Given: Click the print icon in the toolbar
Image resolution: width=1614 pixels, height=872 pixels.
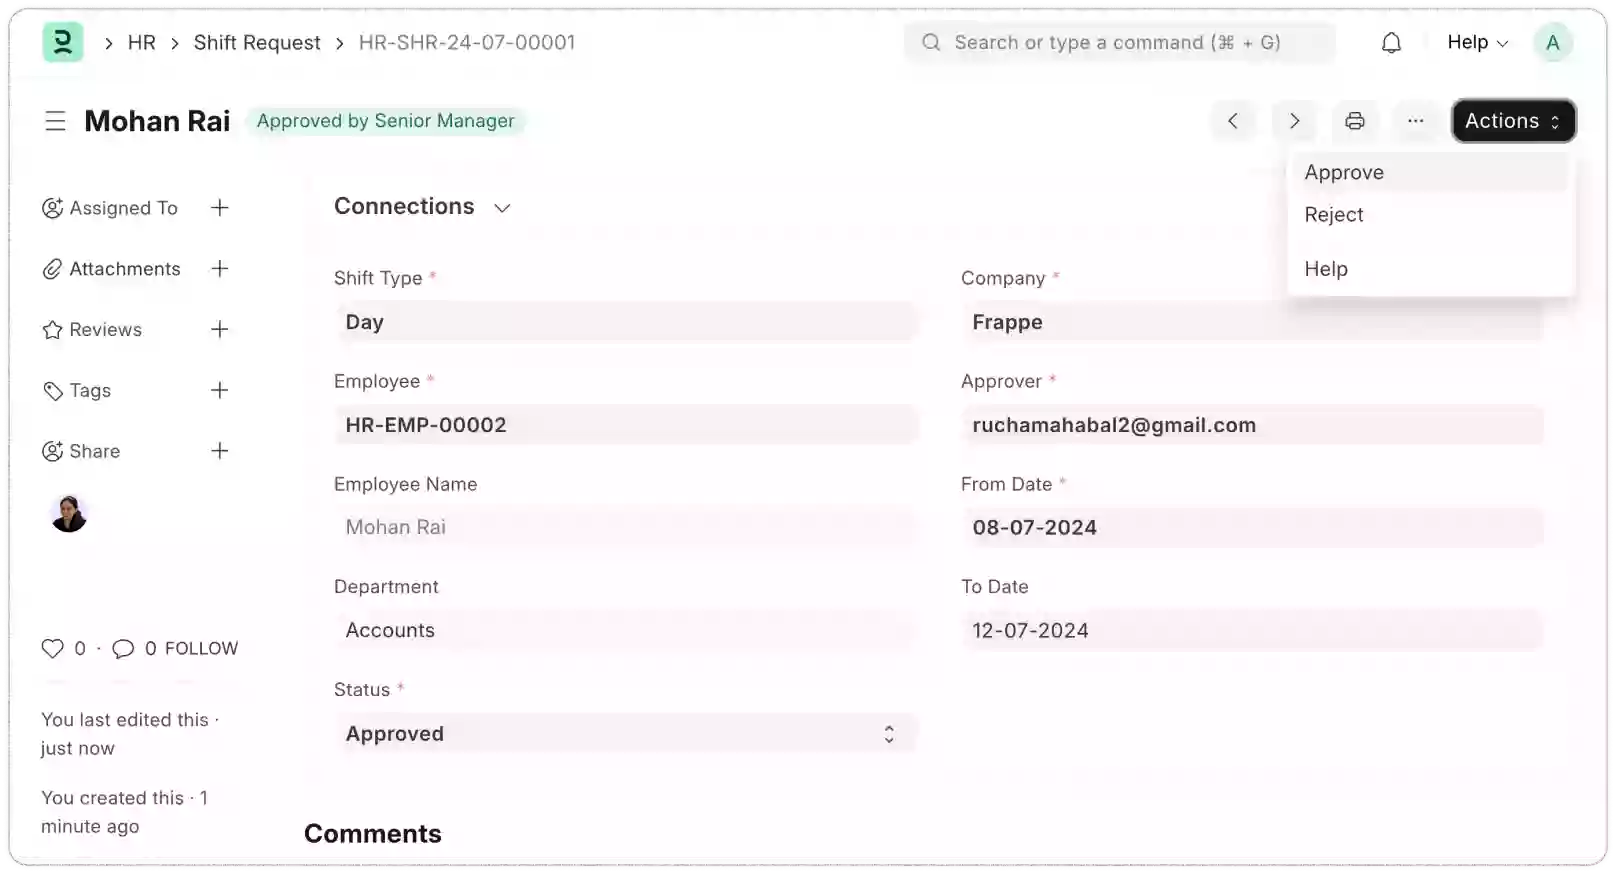Looking at the screenshot, I should pyautogui.click(x=1355, y=121).
